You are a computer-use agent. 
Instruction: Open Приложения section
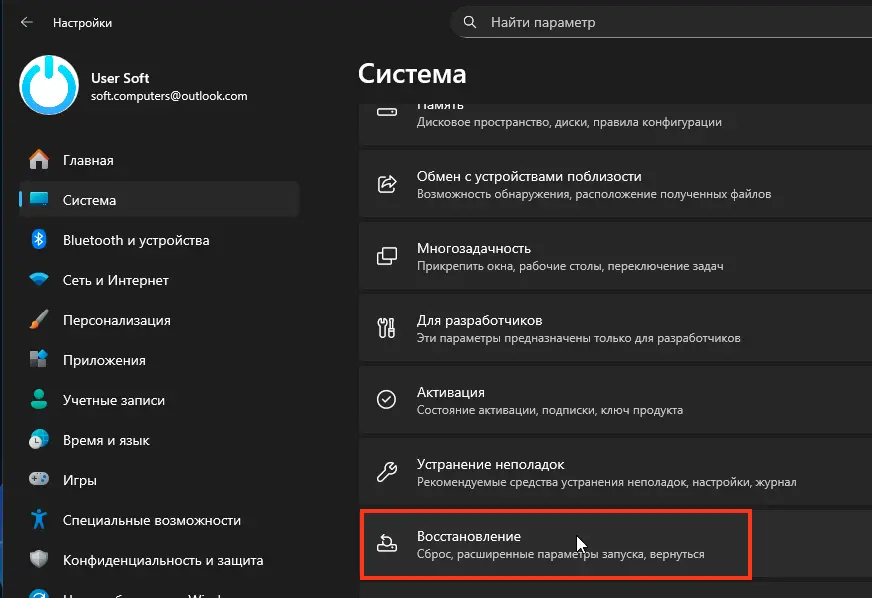[x=104, y=360]
